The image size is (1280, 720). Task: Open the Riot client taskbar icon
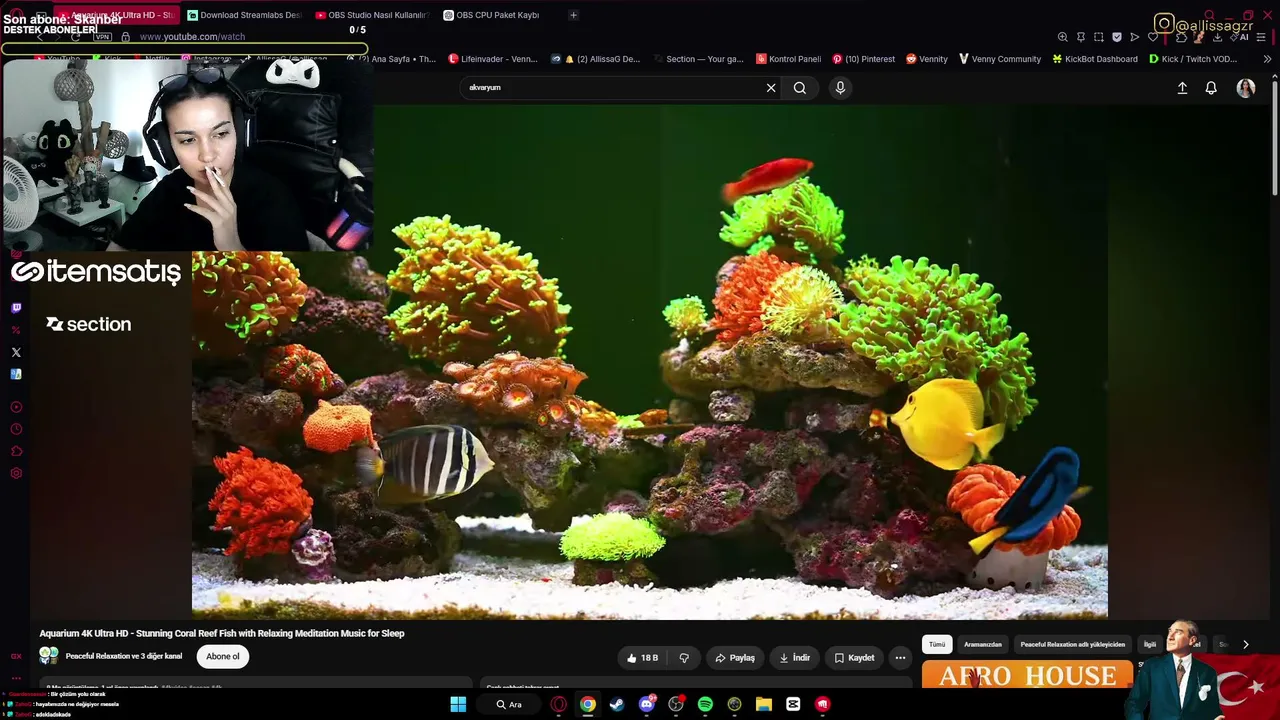tap(822, 704)
